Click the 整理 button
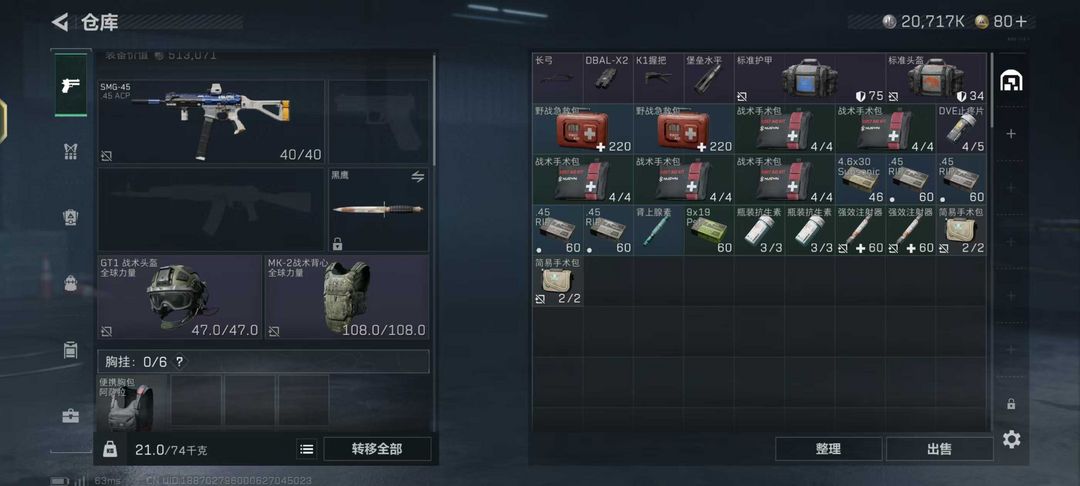Screen dimensions: 1080x486 point(829,449)
